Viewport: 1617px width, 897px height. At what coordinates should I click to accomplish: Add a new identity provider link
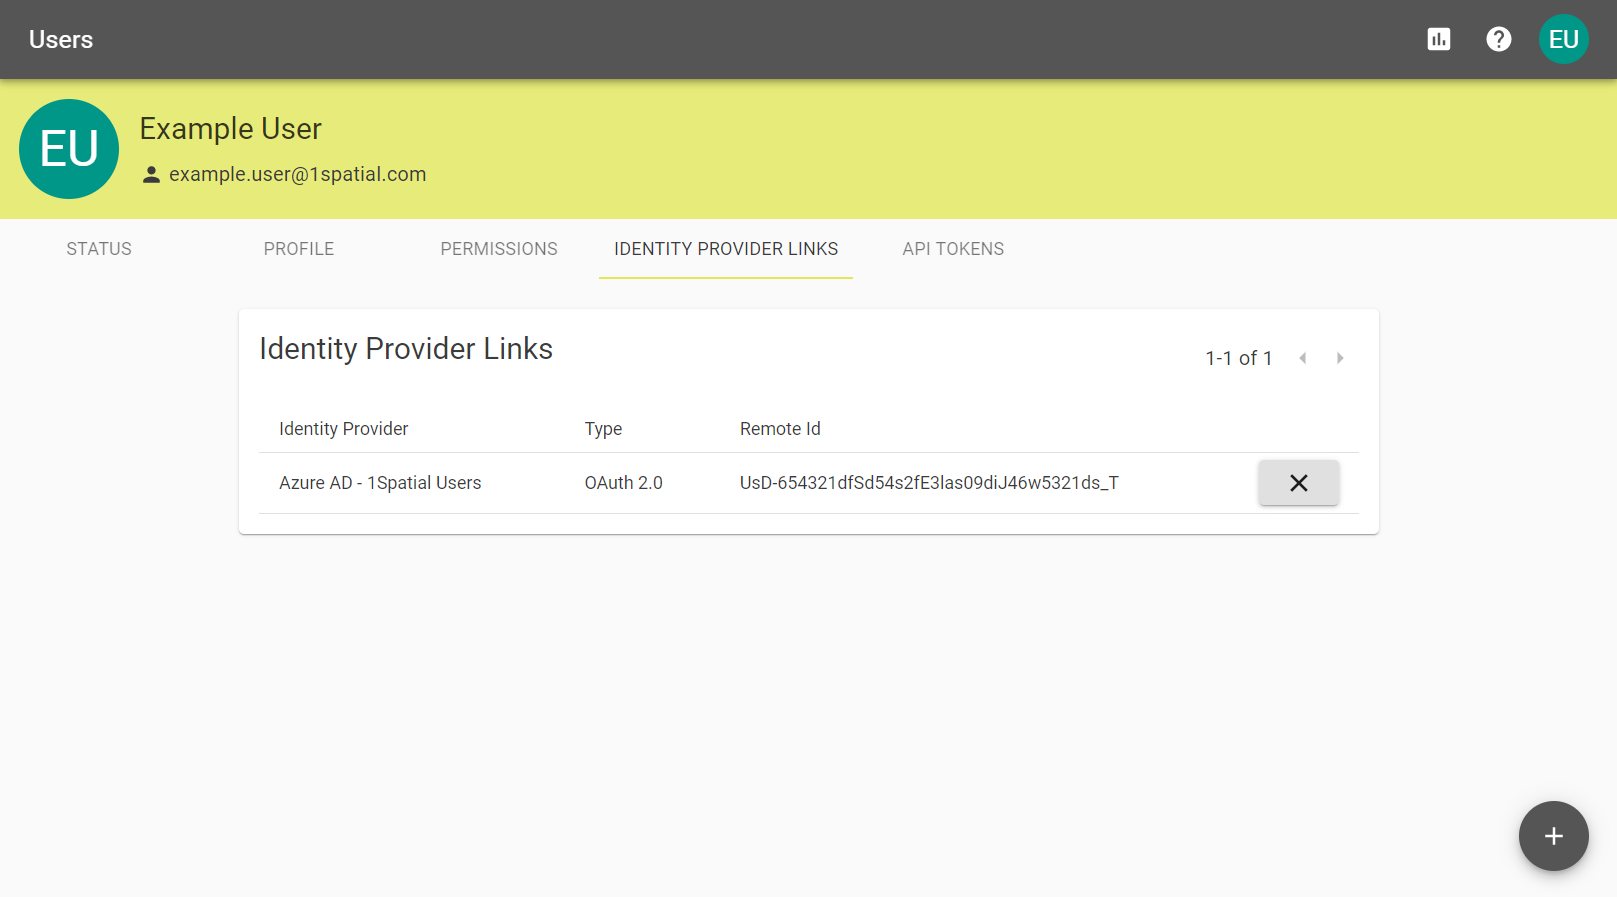click(1553, 836)
